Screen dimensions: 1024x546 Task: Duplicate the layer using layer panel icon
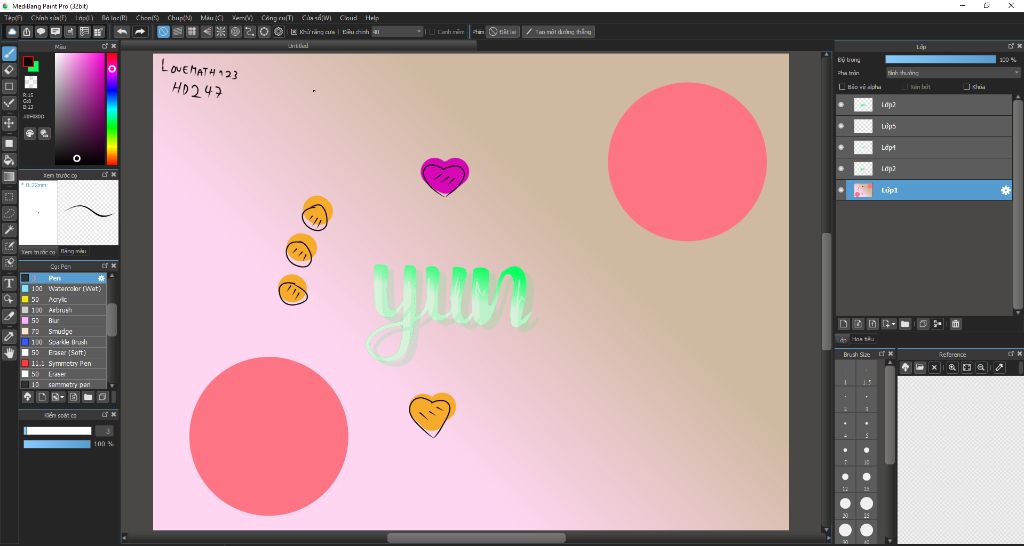click(923, 323)
